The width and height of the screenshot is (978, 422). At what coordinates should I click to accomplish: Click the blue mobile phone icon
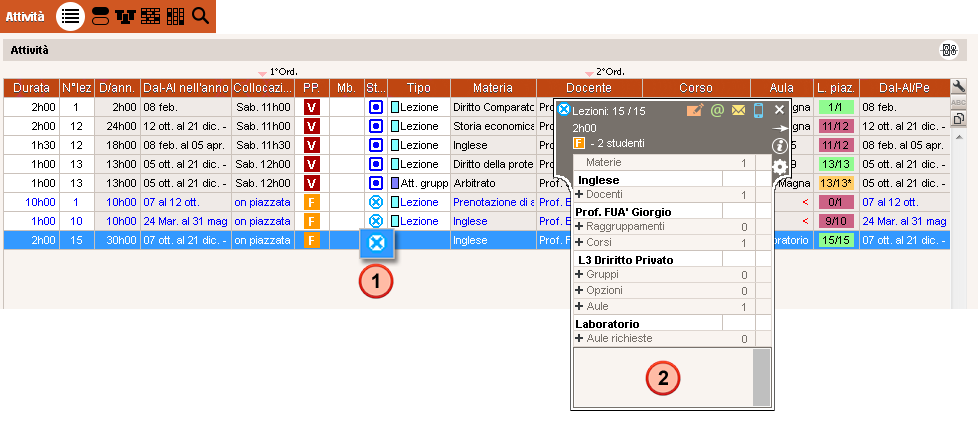coord(758,110)
